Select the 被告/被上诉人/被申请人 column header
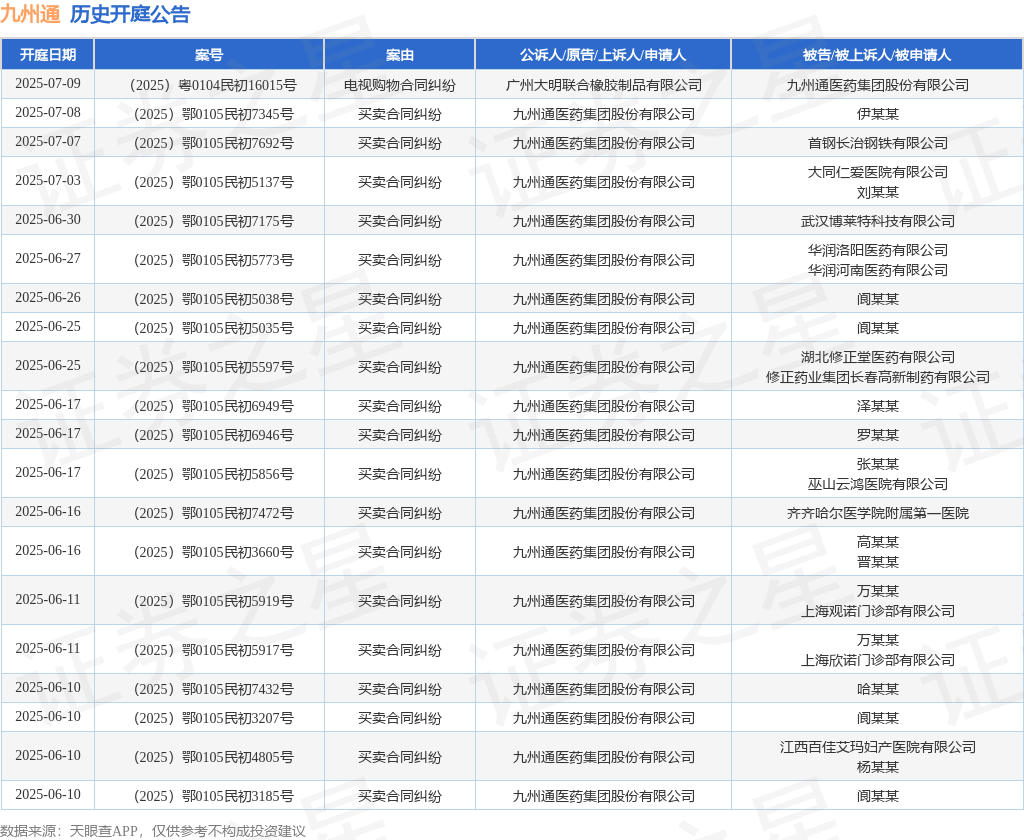This screenshot has width=1024, height=840. 877,55
